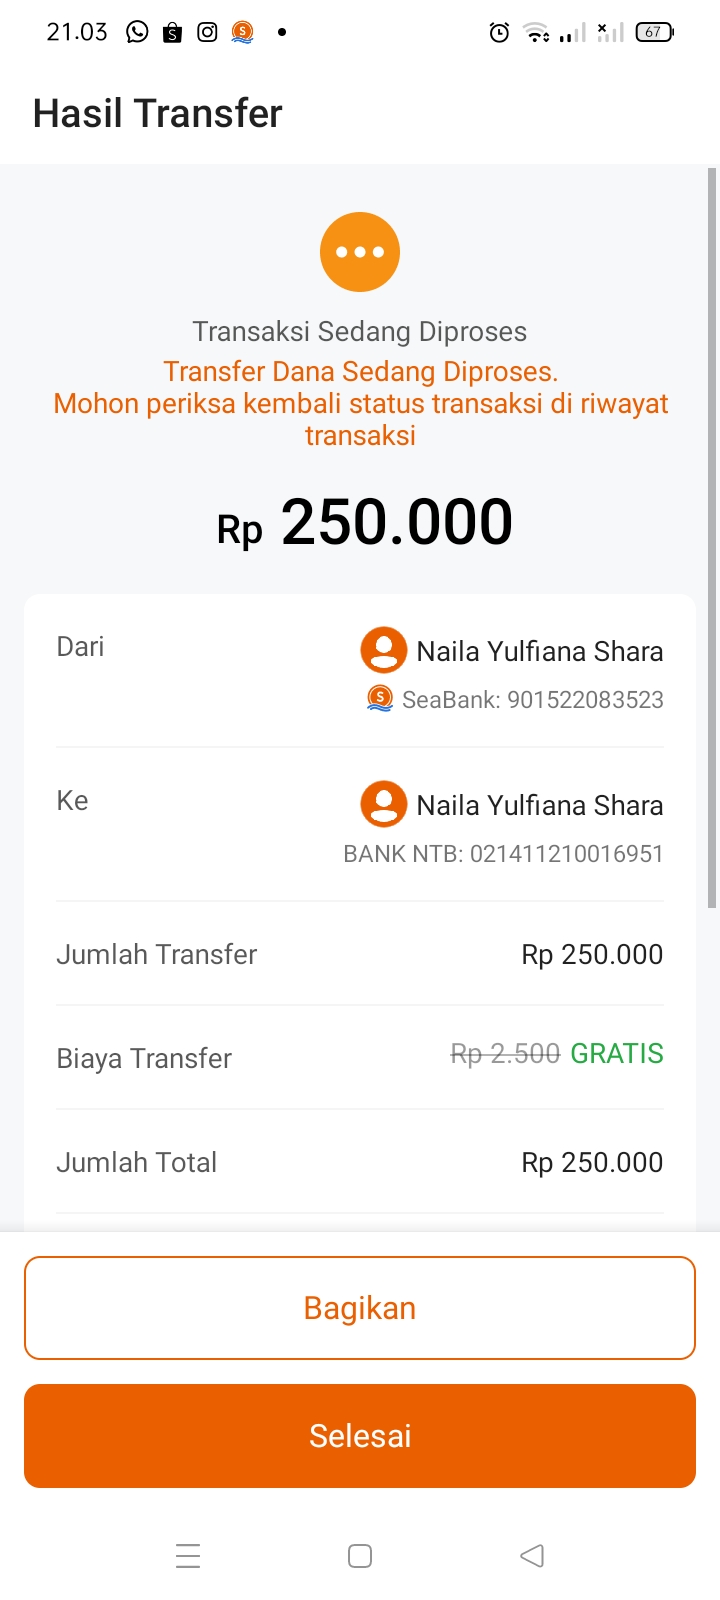Tap the sender profile avatar icon

coord(383,650)
